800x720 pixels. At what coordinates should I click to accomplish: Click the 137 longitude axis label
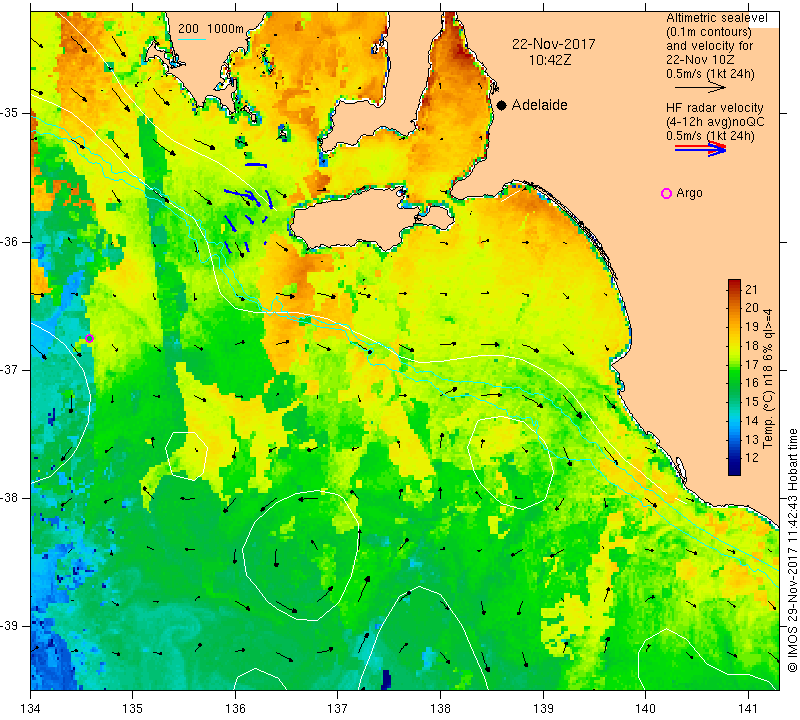click(x=337, y=708)
